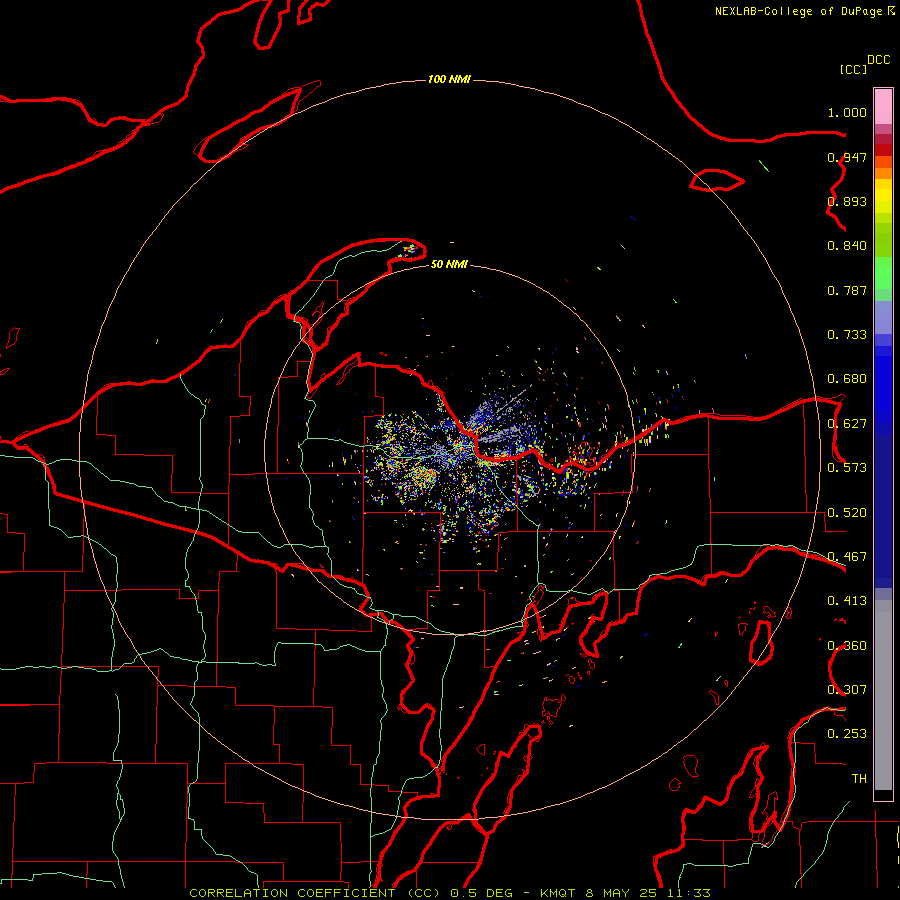900x900 pixels.
Task: Click the TH threshold label
Action: 859,779
